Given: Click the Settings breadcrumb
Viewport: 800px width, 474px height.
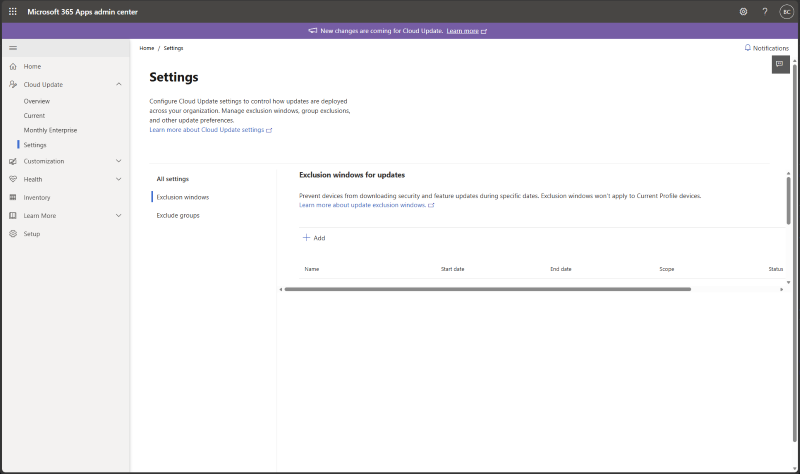Looking at the screenshot, I should 173,48.
